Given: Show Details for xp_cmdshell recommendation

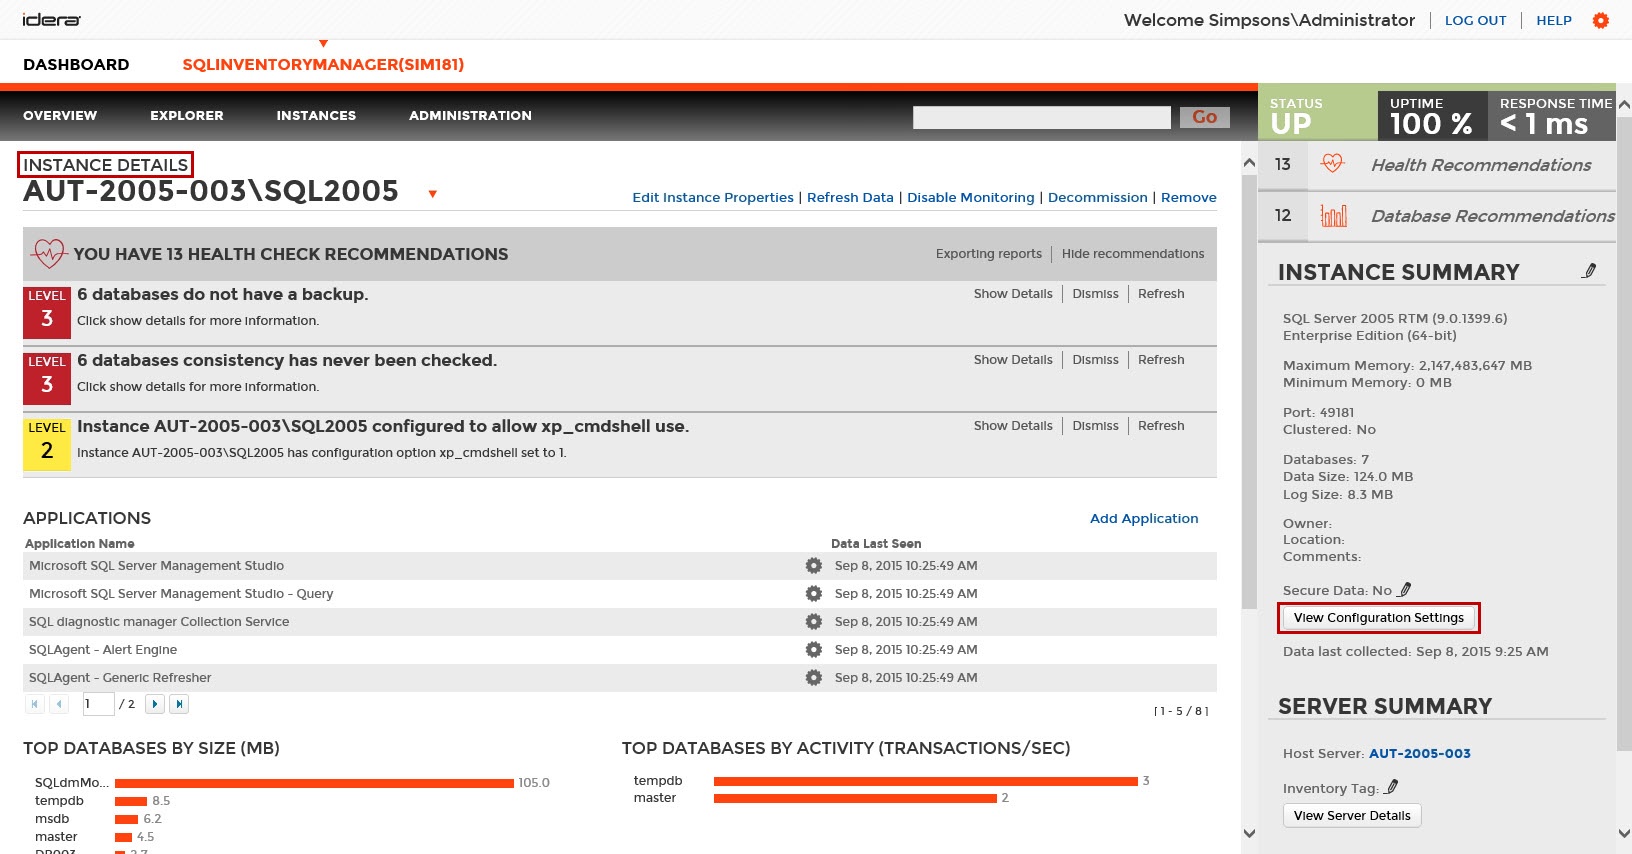Looking at the screenshot, I should (x=1013, y=426).
